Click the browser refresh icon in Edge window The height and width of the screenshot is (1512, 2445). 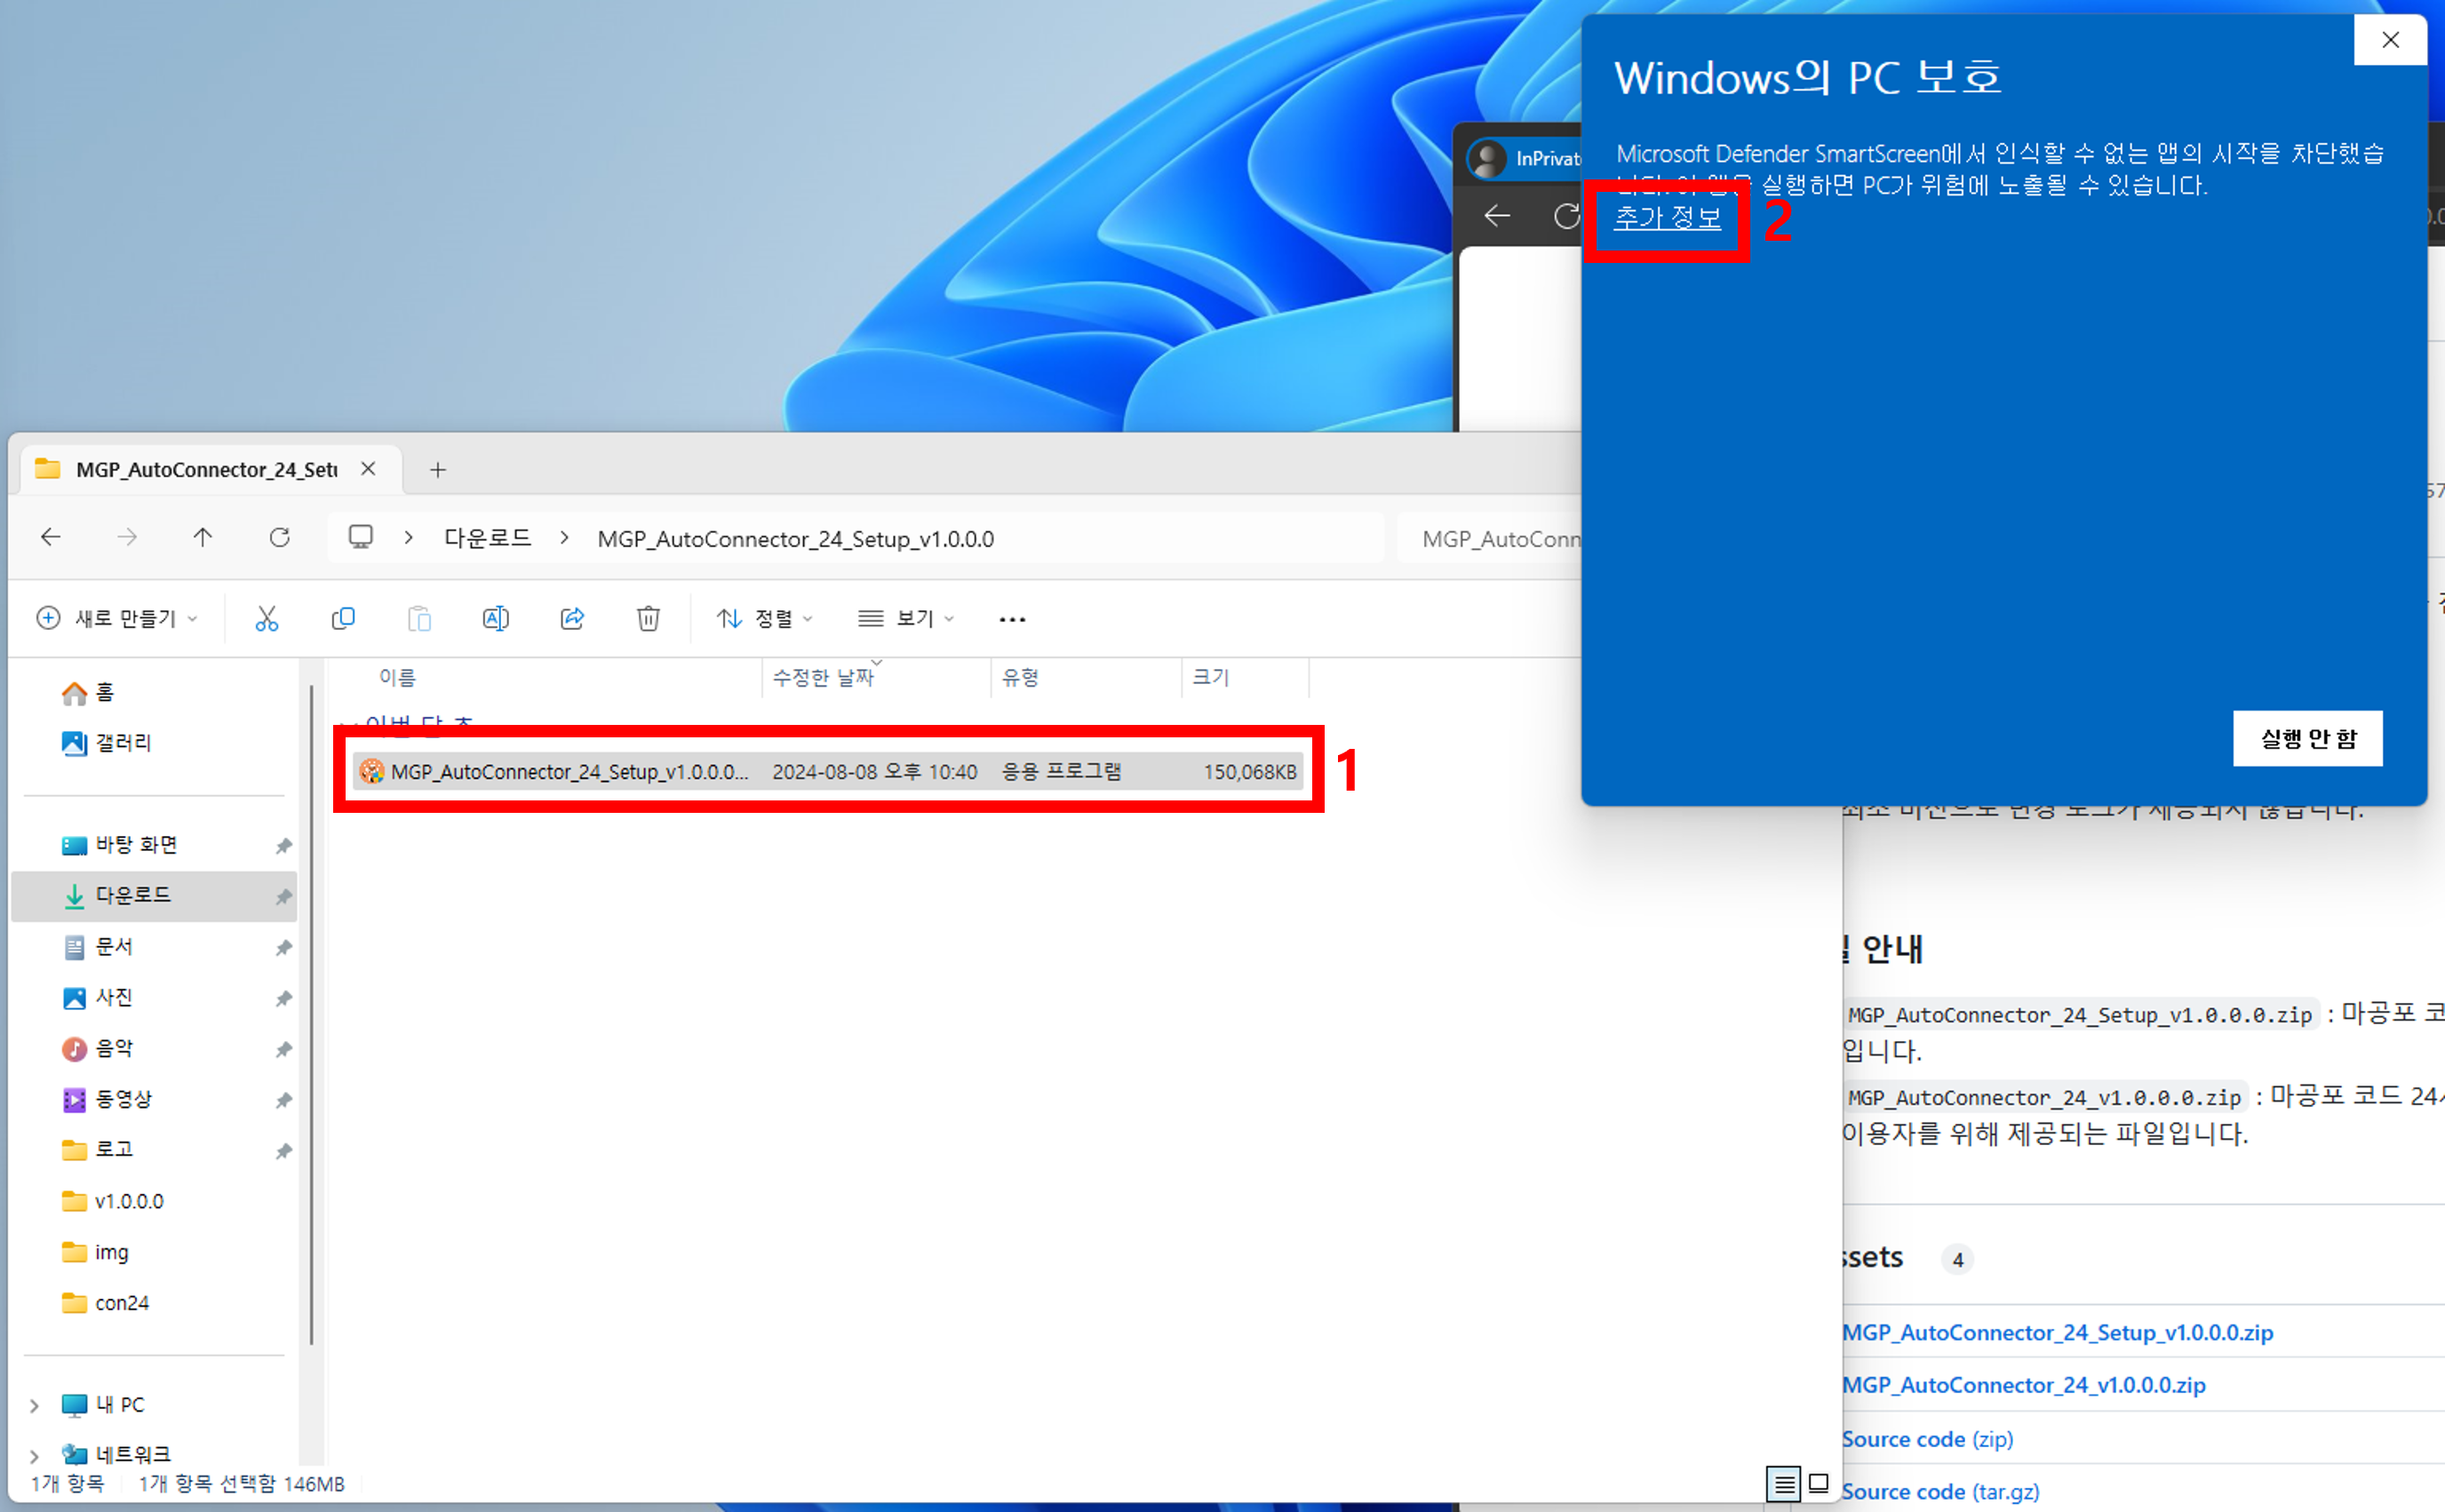point(1566,216)
